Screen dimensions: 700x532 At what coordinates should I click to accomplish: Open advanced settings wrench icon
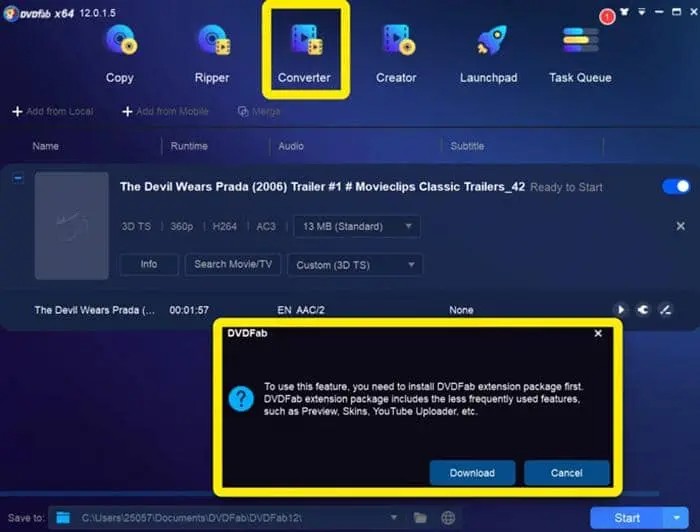point(643,310)
